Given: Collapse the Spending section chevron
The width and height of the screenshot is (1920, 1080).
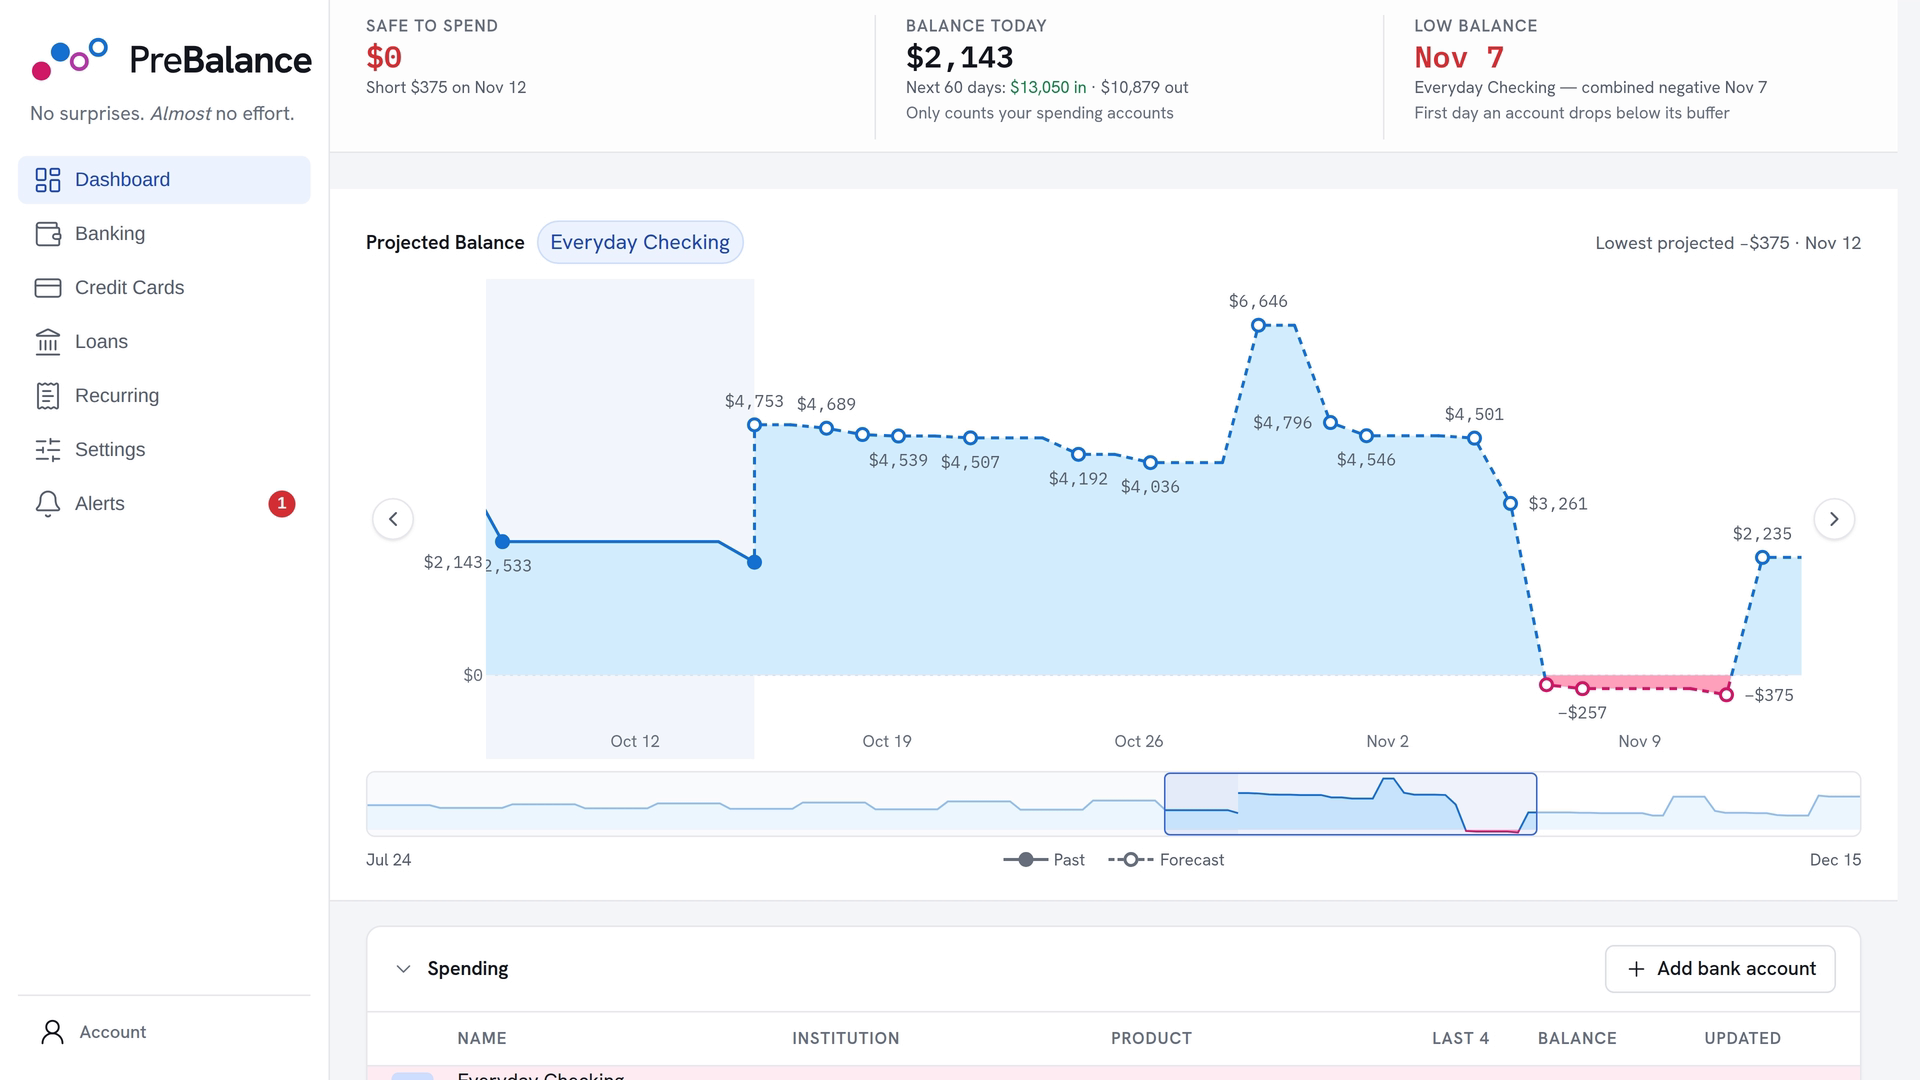Looking at the screenshot, I should point(403,969).
